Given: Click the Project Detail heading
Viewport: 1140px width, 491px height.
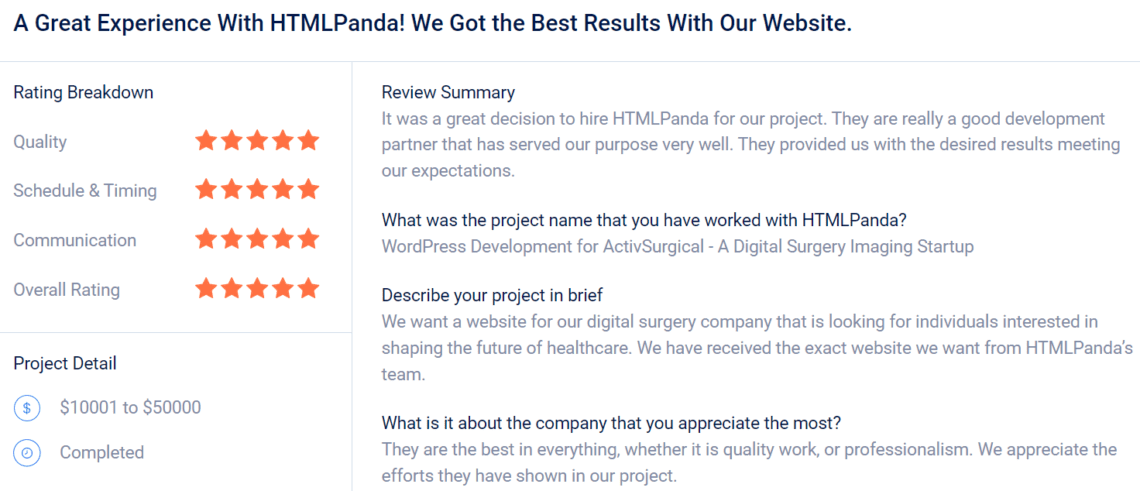Looking at the screenshot, I should (x=65, y=363).
